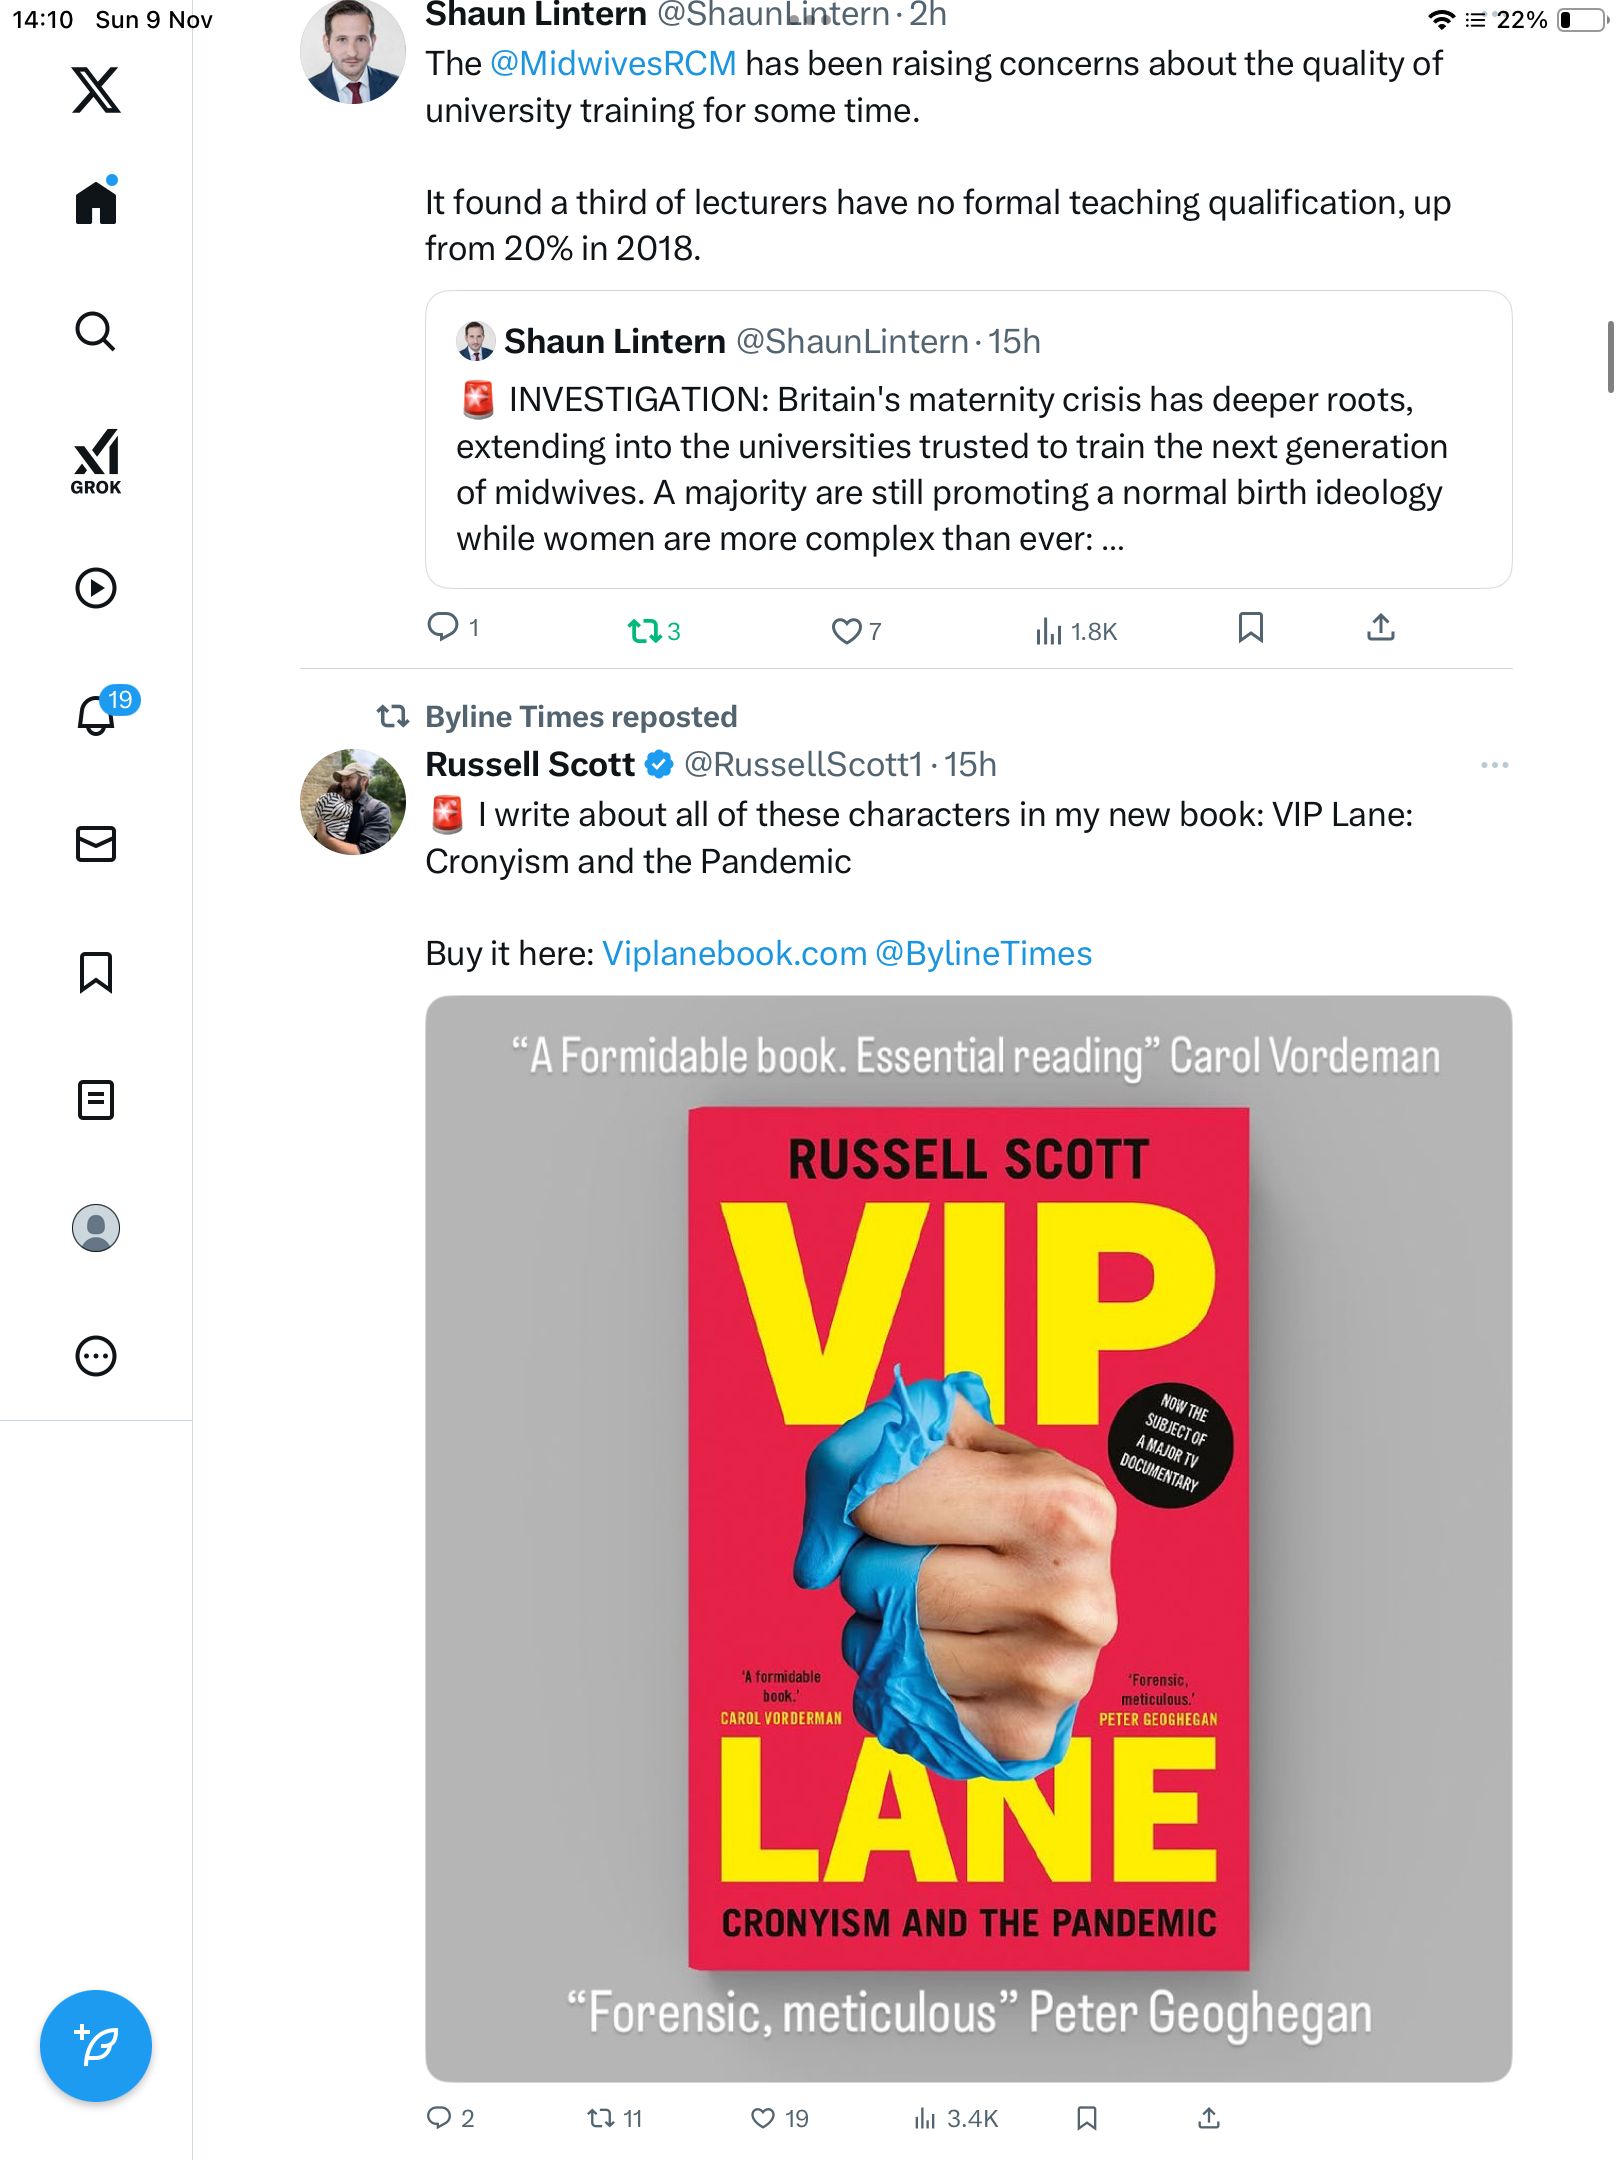
Task: Expand the More menu in sidebar
Action: 96,1357
